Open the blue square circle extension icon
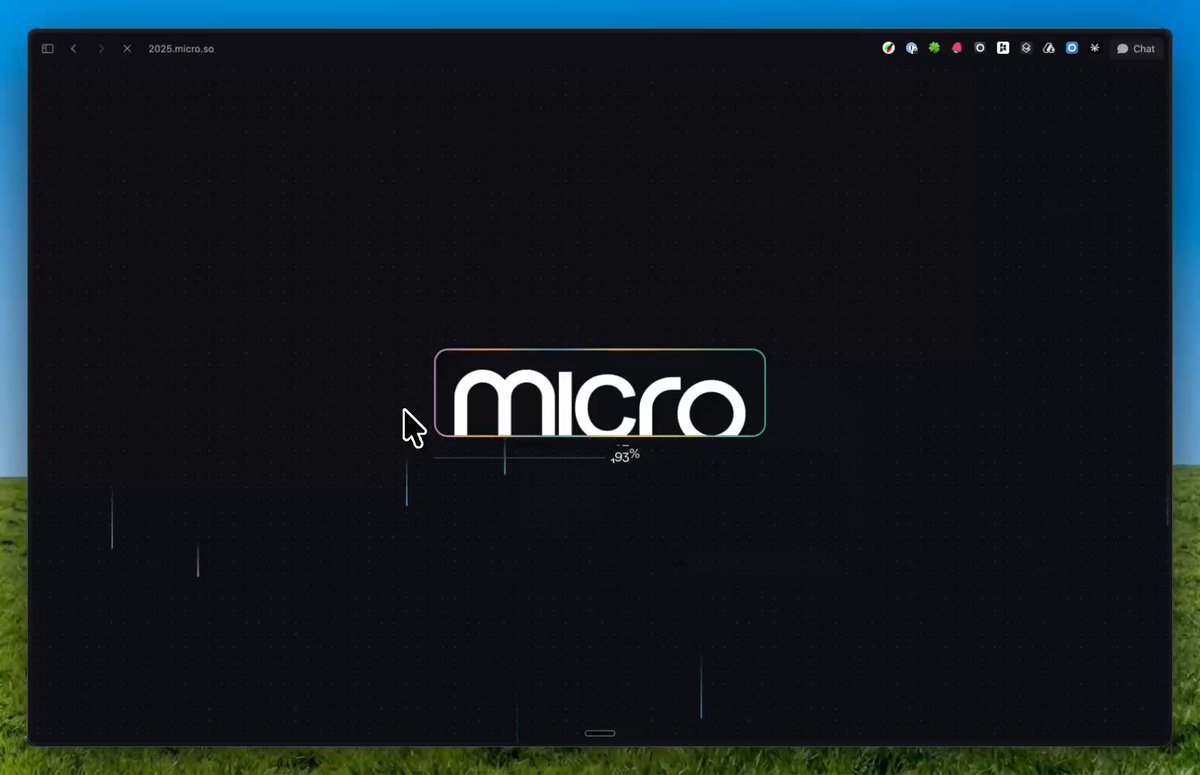Screen dimensions: 1200x775 pos(1072,48)
